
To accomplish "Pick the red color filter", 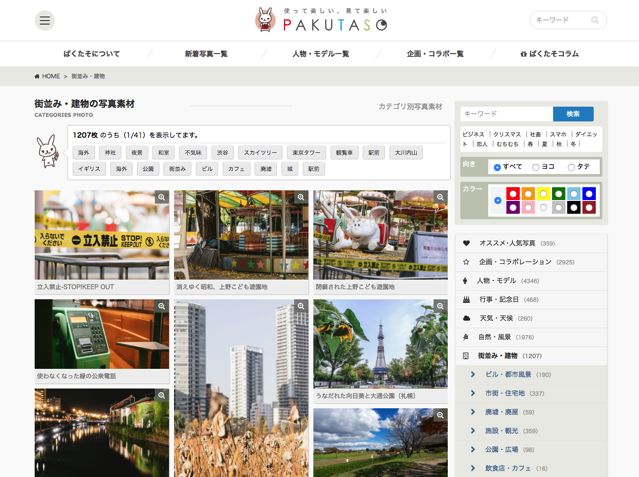I will click(x=513, y=193).
